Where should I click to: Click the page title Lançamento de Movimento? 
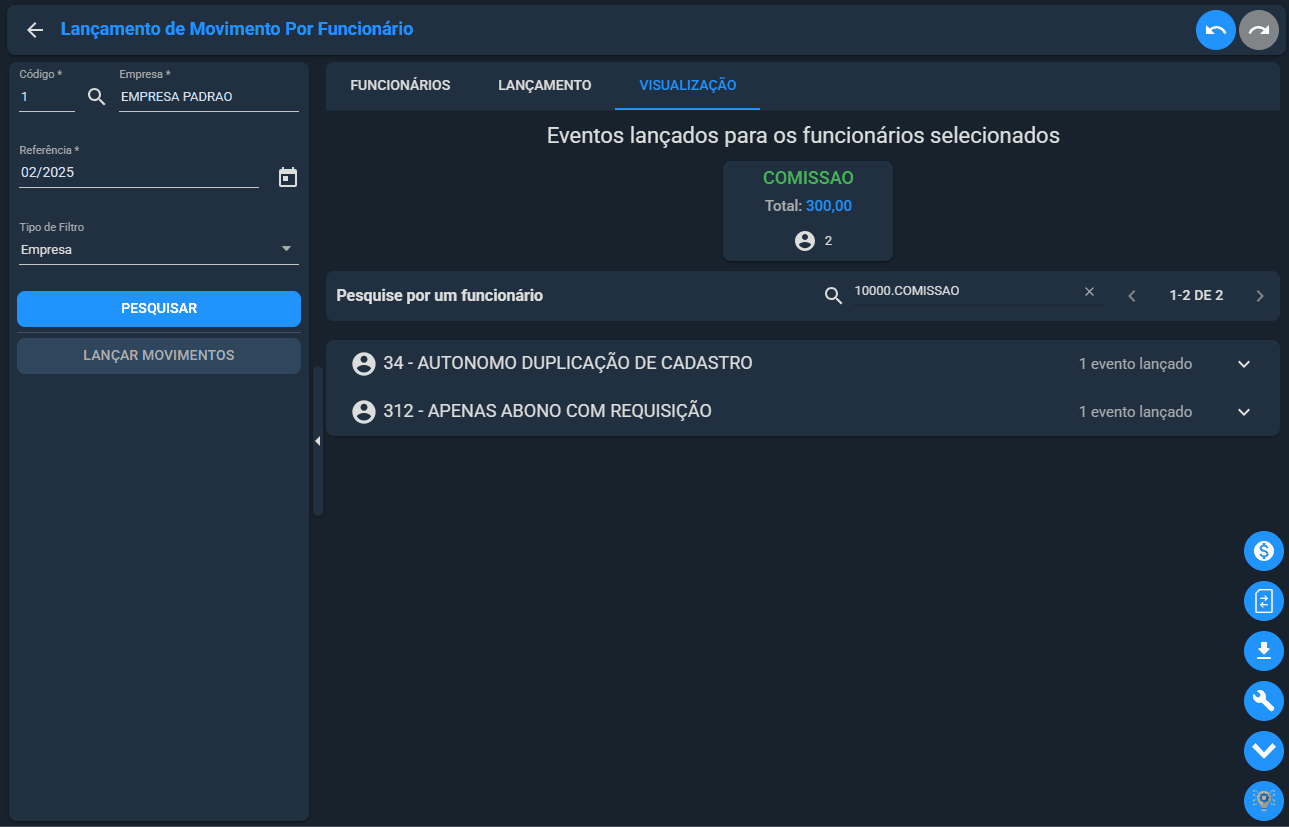[x=237, y=29]
